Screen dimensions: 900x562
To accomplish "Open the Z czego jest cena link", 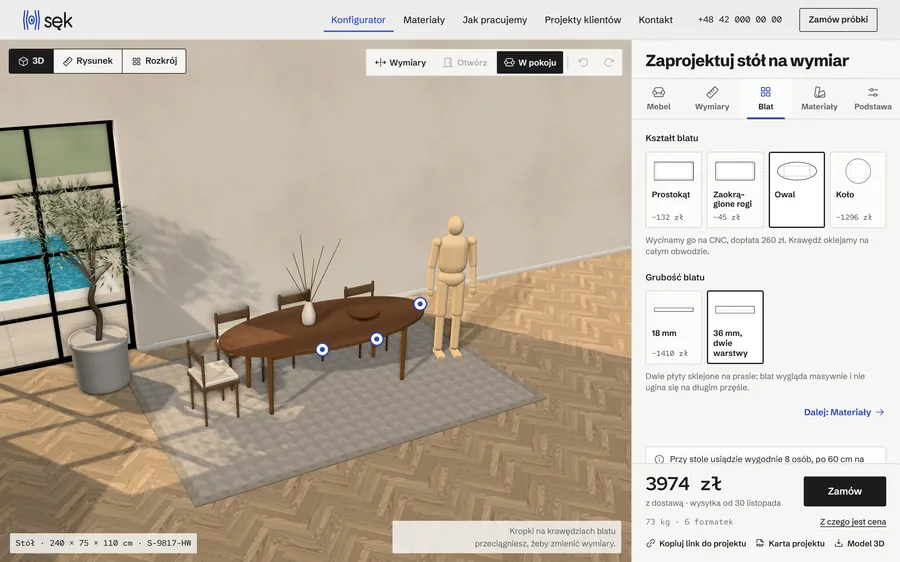I will click(853, 522).
